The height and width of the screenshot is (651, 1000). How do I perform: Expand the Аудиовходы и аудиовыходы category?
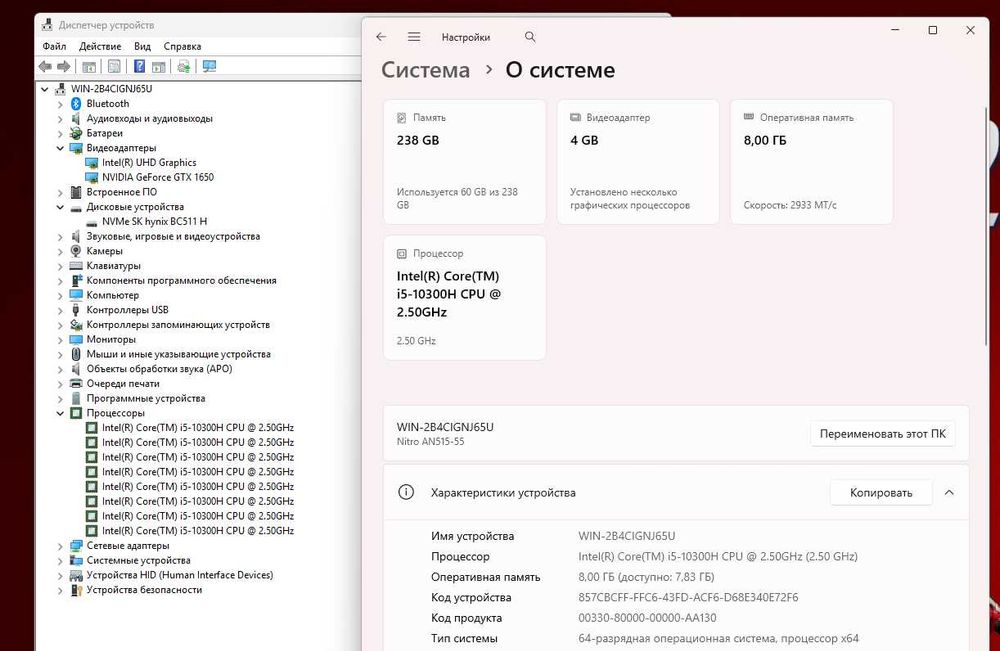(60, 119)
